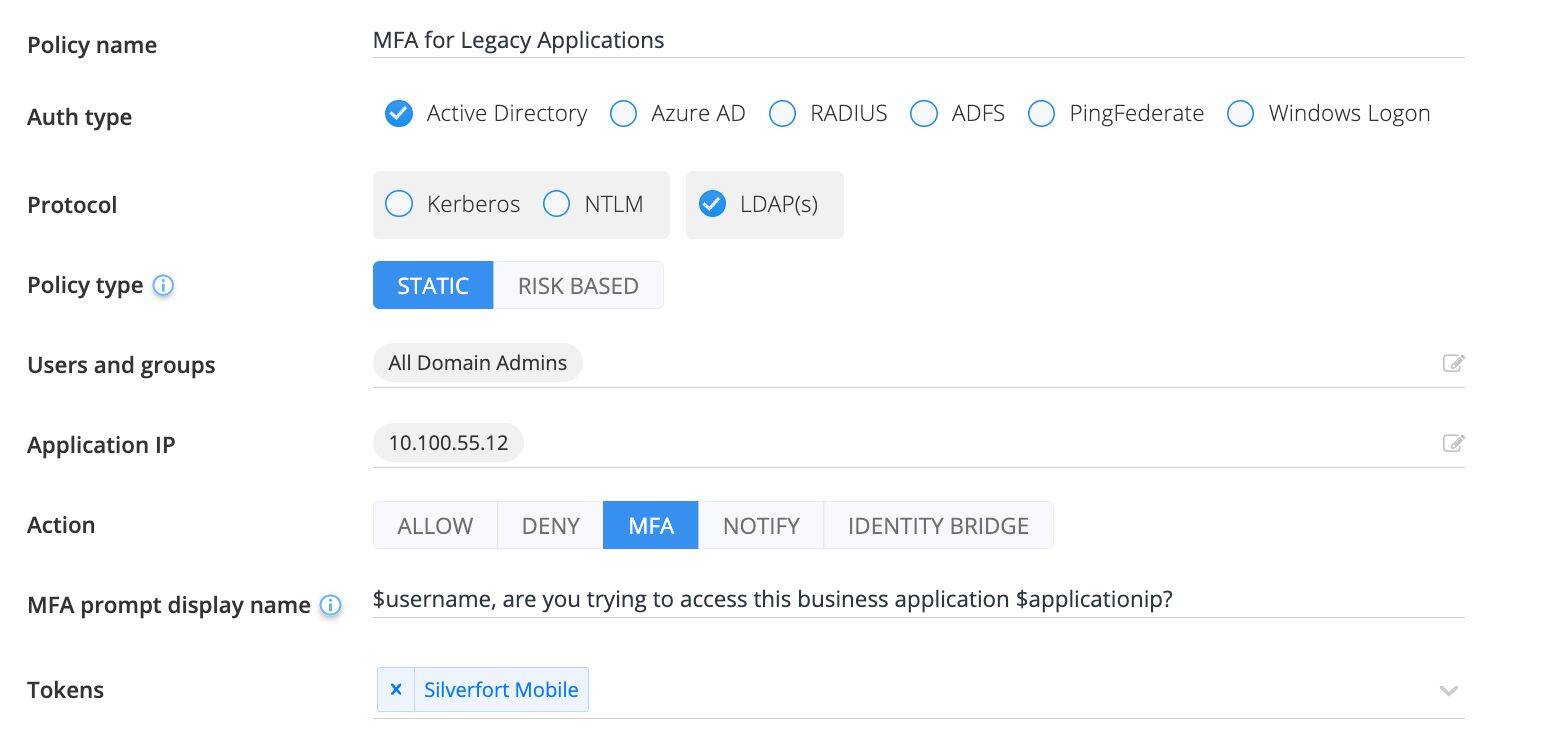Select the Azure AD auth type
Screen dimensions: 1558x751
pyautogui.click(x=624, y=114)
